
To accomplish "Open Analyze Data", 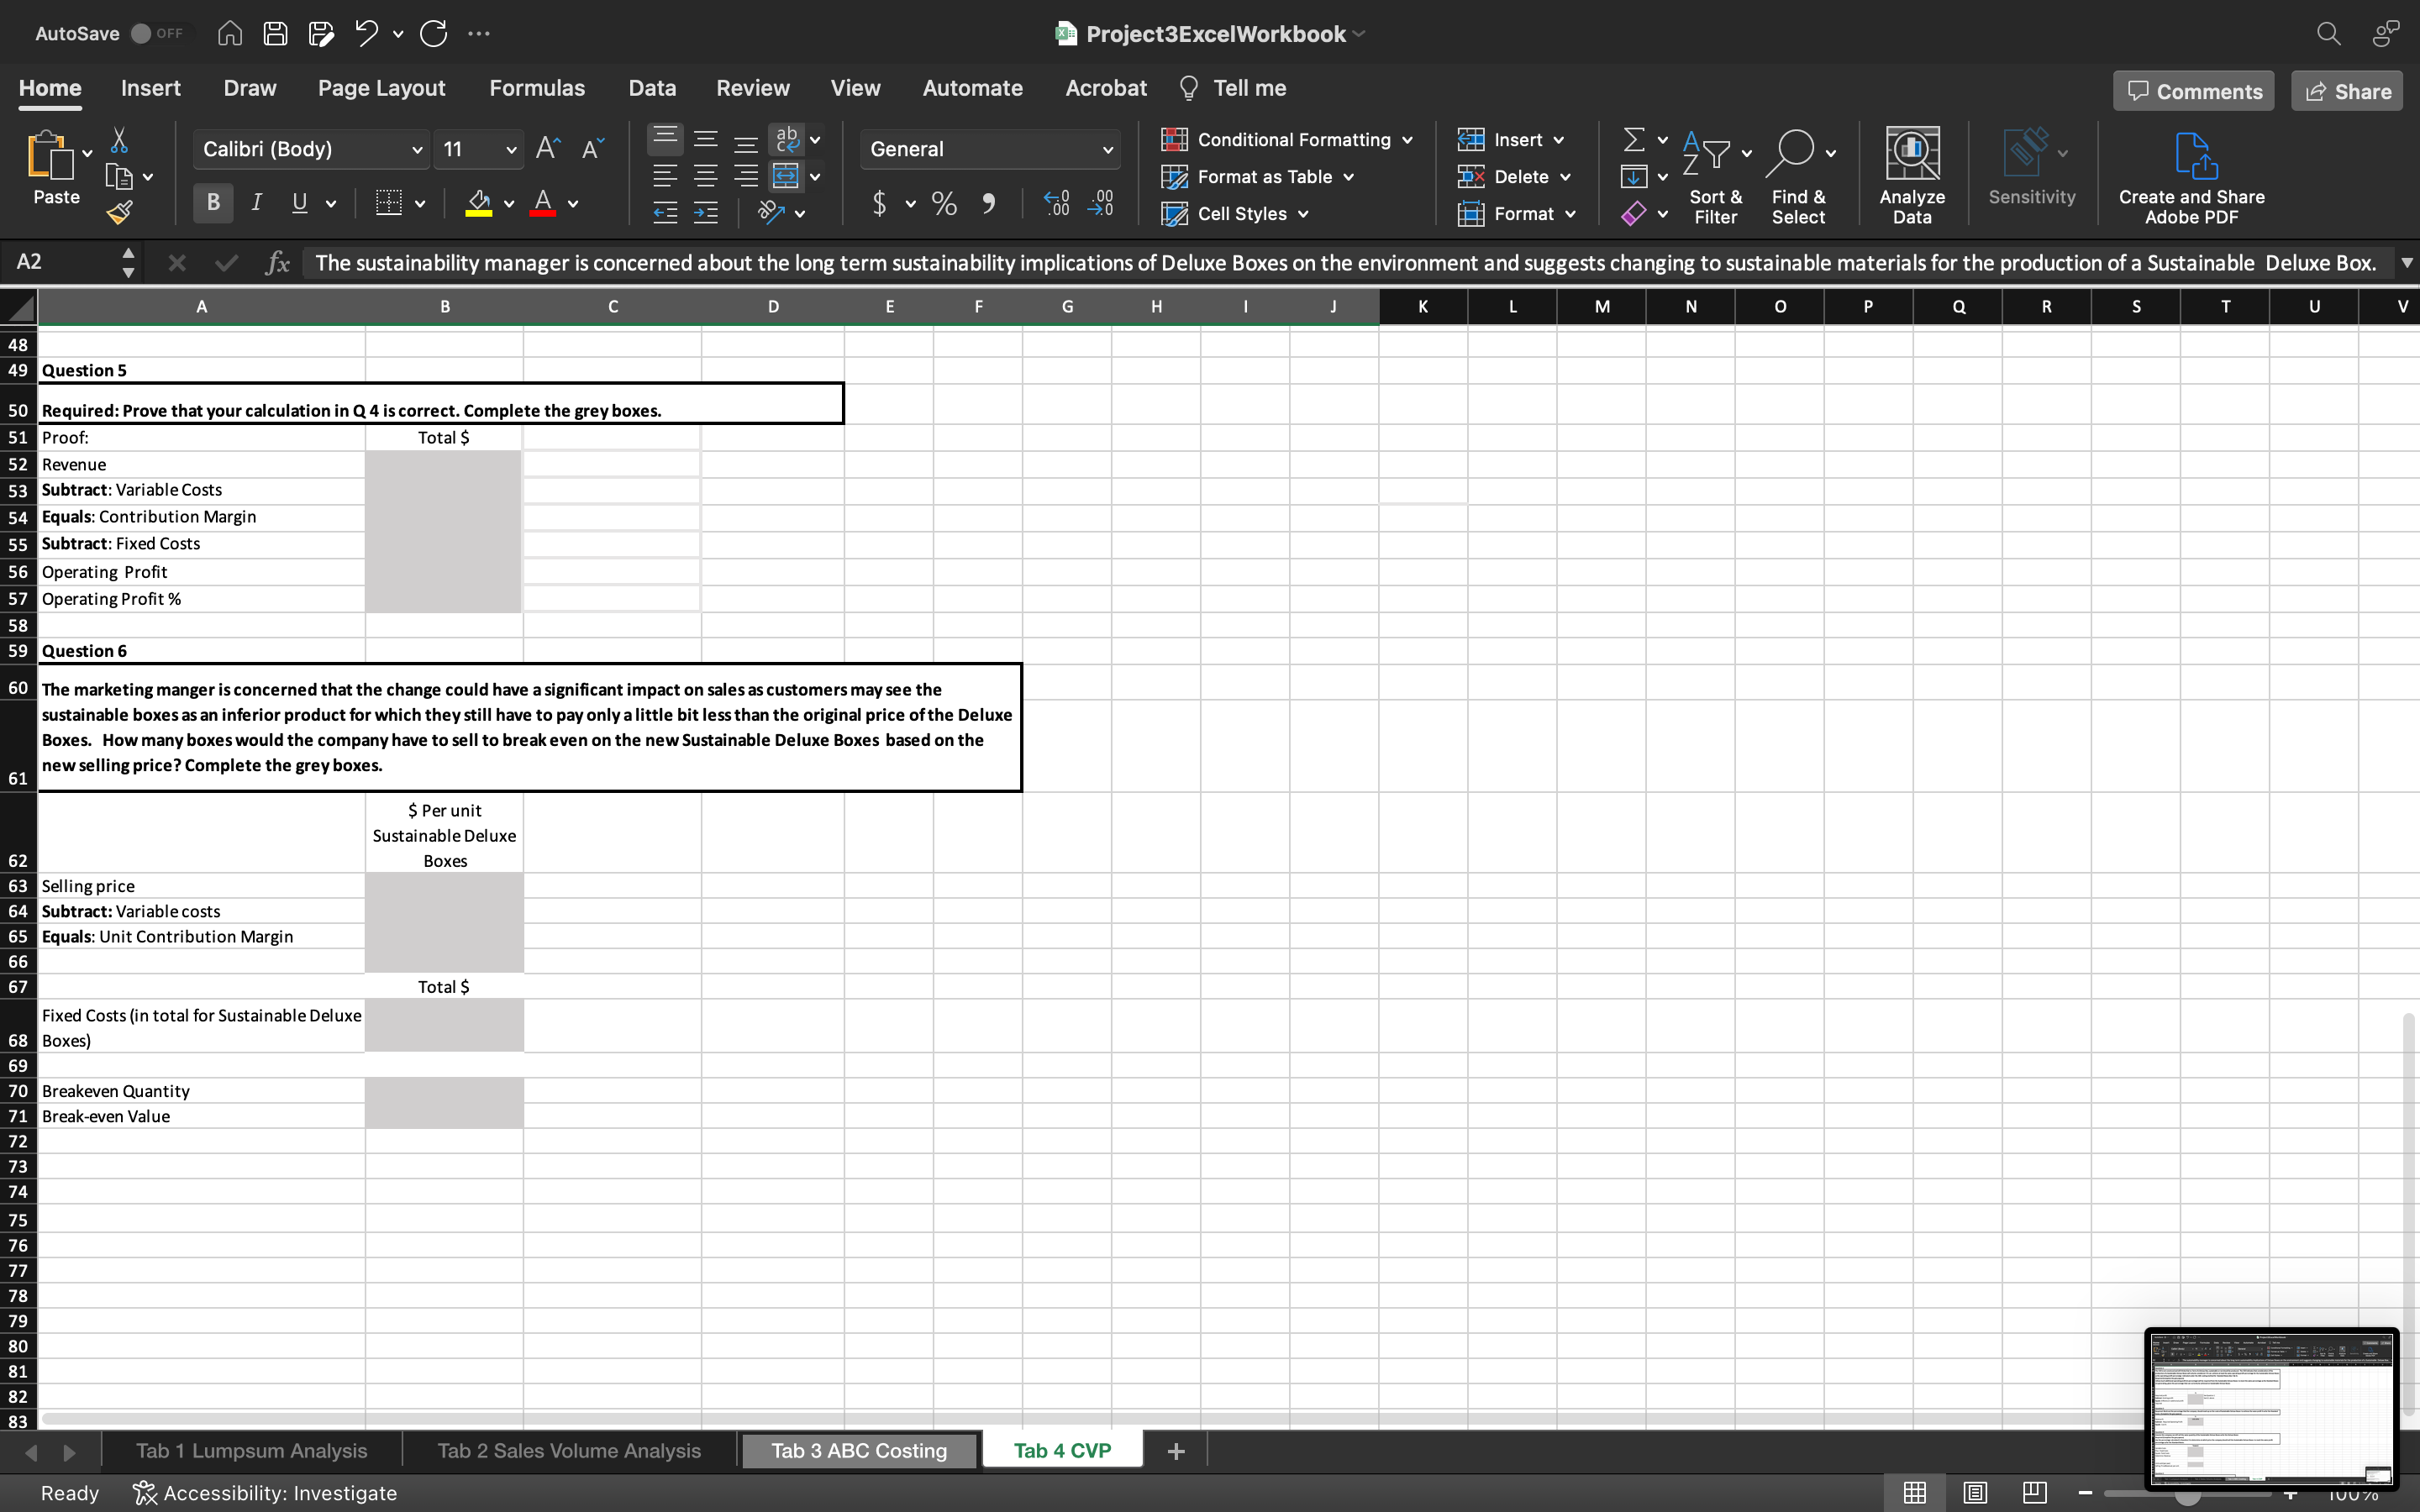I will [x=1911, y=175].
